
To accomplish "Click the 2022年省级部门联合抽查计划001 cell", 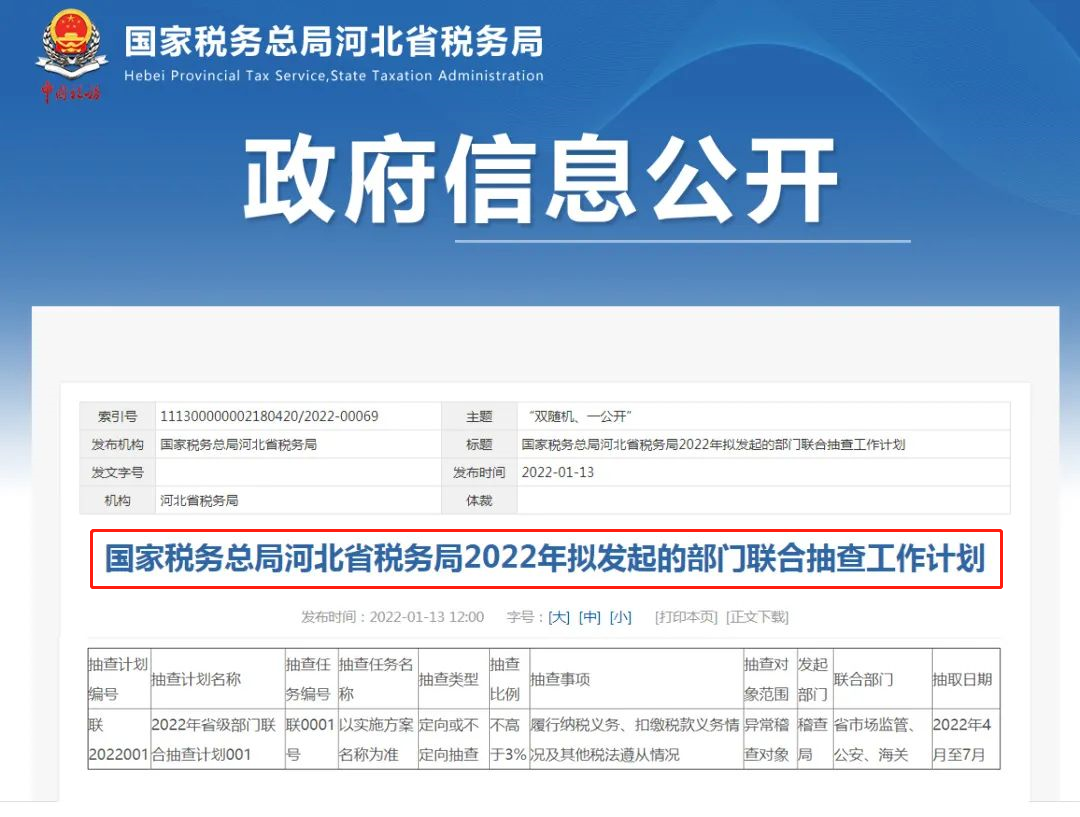I will [x=218, y=740].
